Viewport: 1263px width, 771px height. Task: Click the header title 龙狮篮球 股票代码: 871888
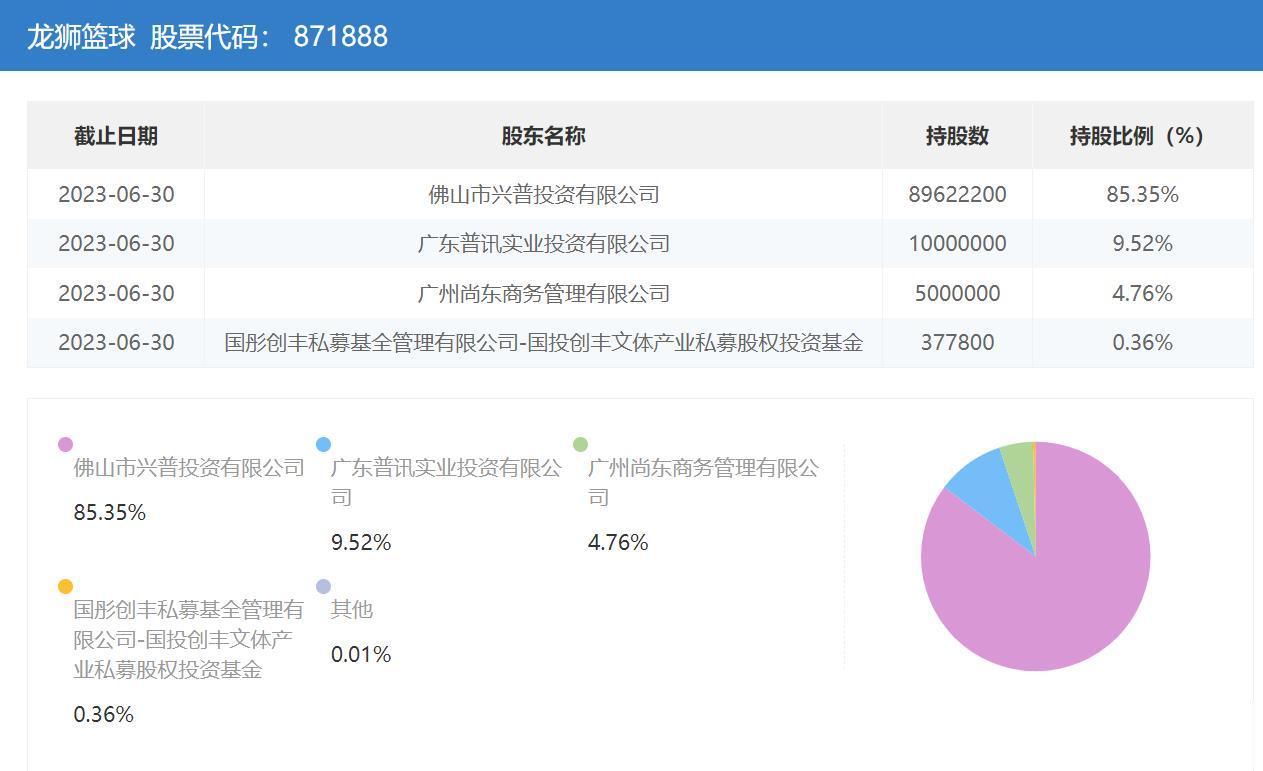207,37
